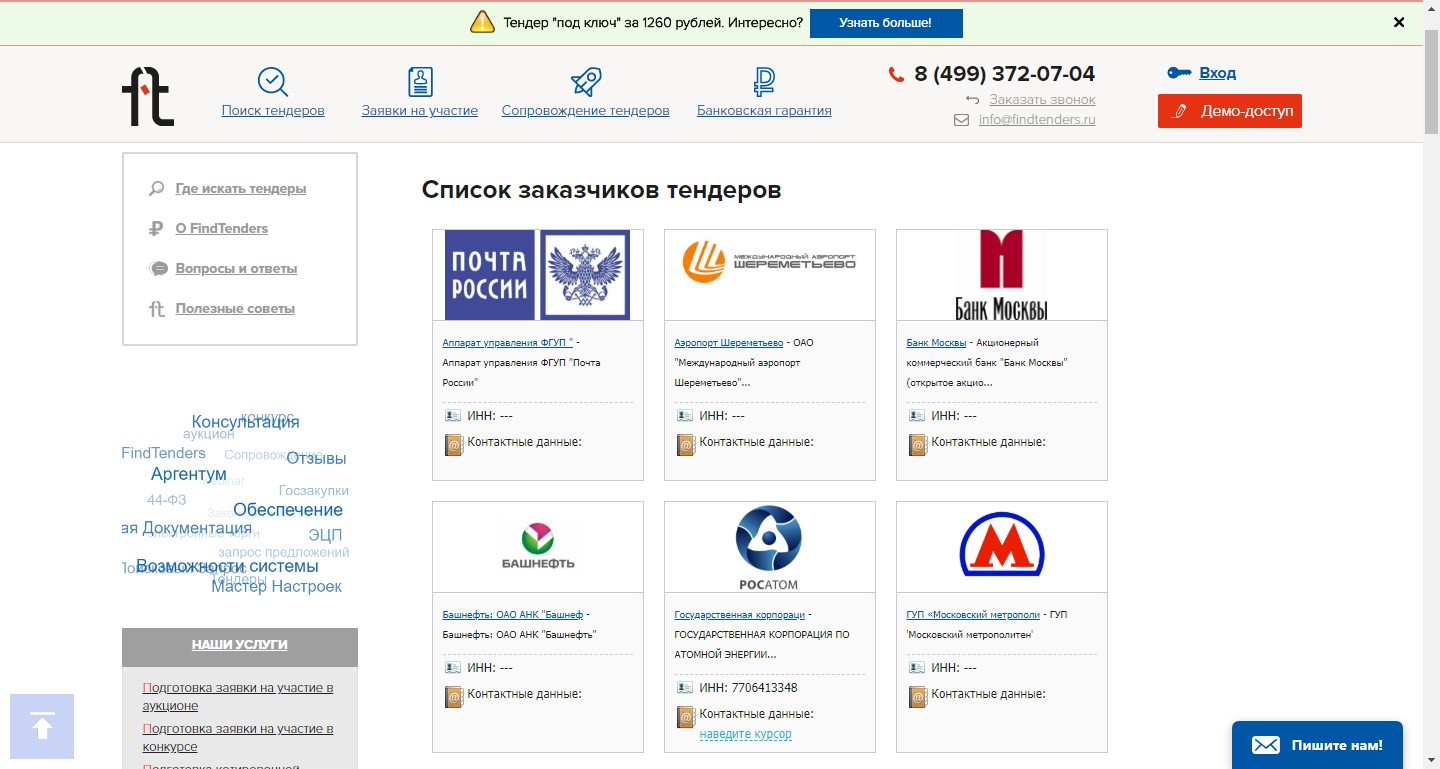Click the Шереметьево airport logo thumbnail

(x=770, y=275)
